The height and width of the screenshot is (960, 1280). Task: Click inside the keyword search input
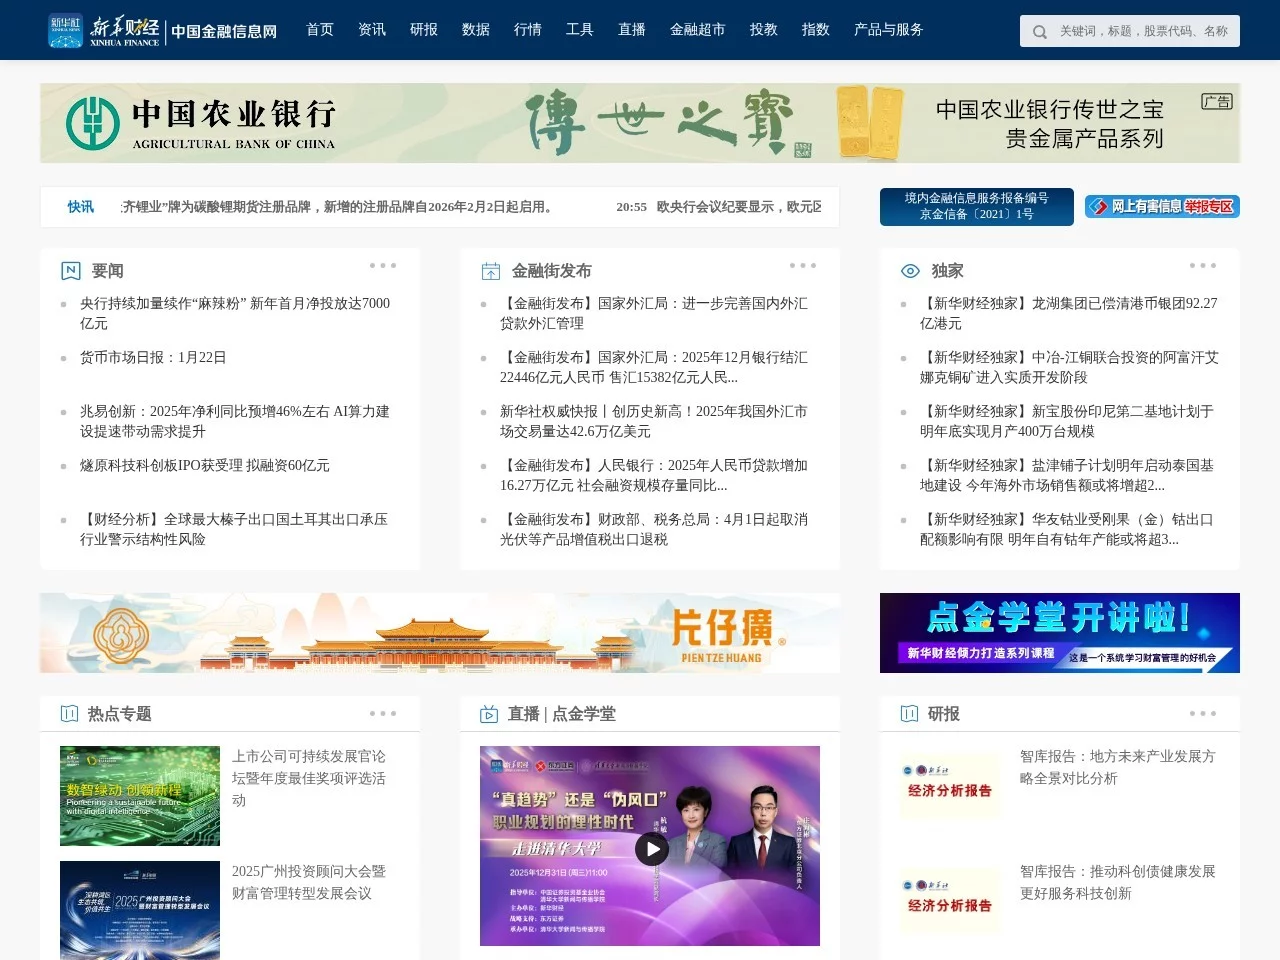coord(1140,31)
